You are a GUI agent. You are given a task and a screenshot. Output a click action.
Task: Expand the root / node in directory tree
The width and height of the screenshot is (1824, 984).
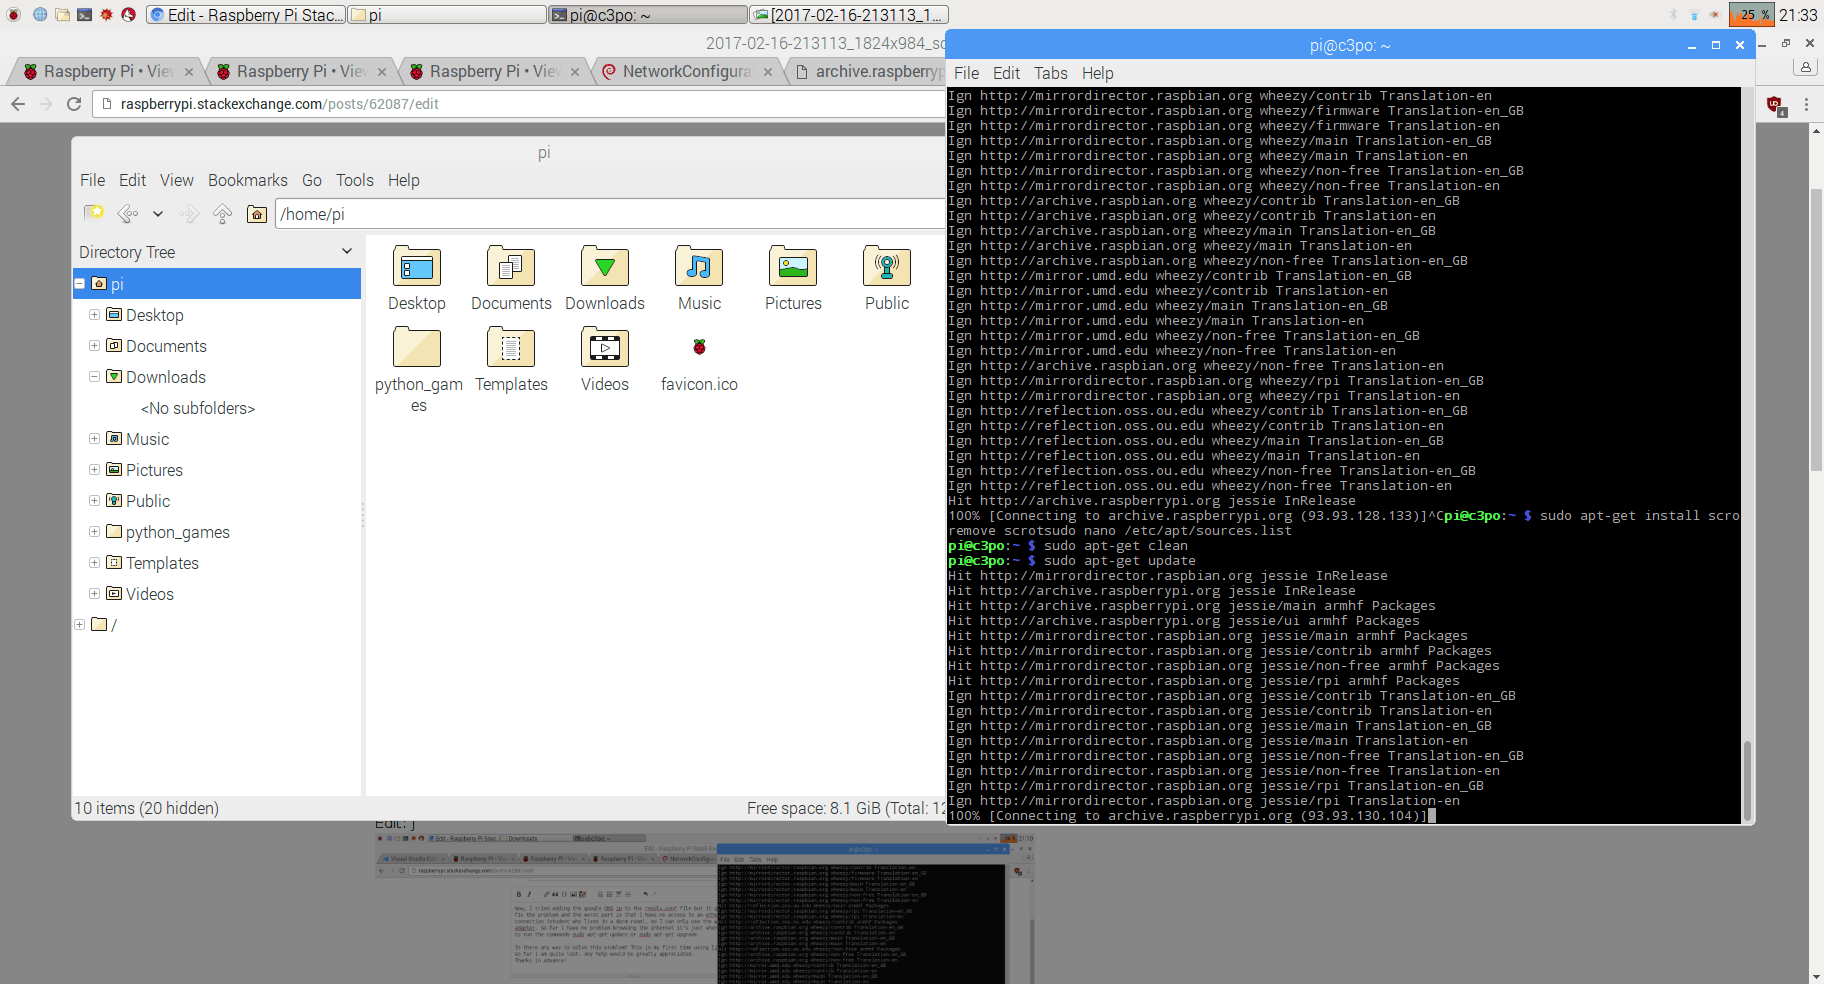tap(80, 624)
